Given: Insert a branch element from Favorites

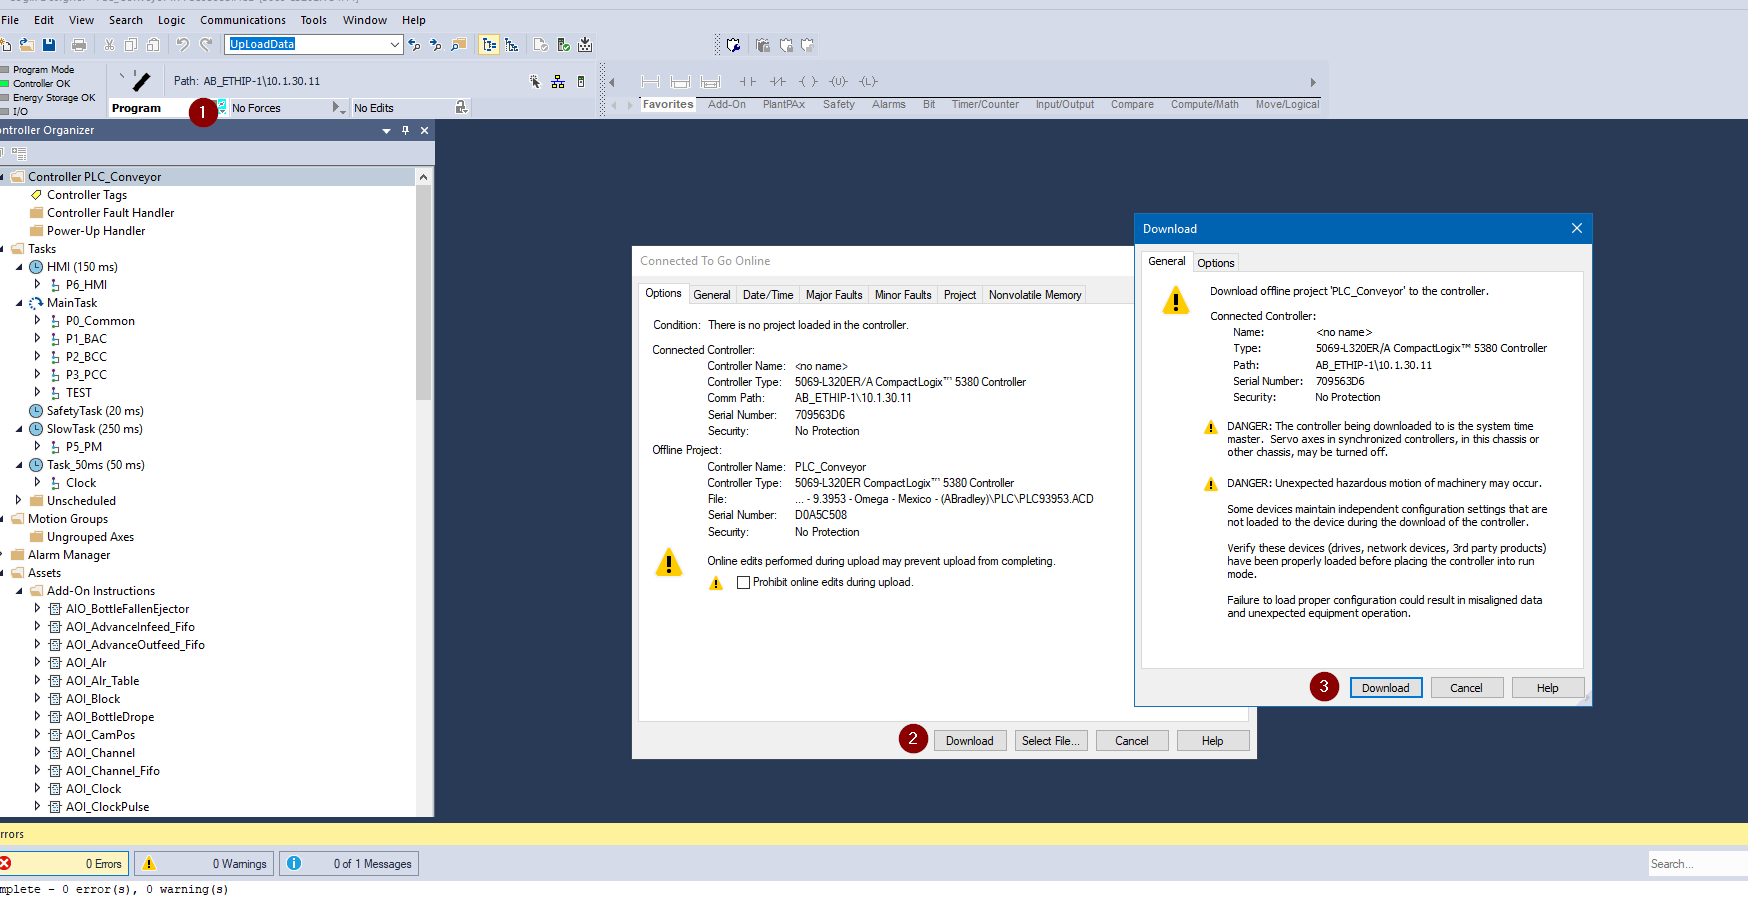Looking at the screenshot, I should point(680,82).
